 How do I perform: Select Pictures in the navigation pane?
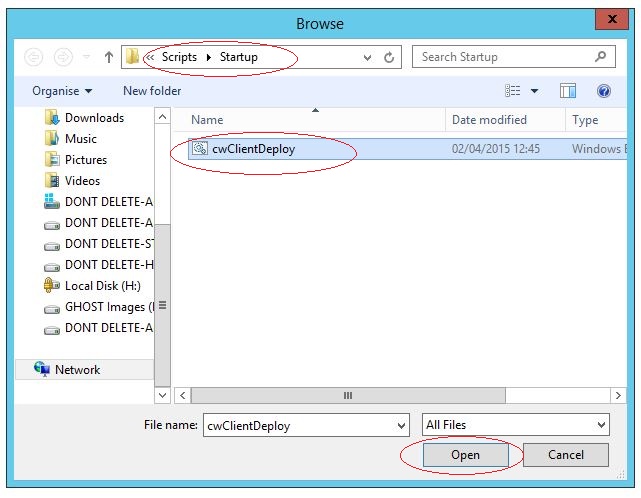pos(86,160)
